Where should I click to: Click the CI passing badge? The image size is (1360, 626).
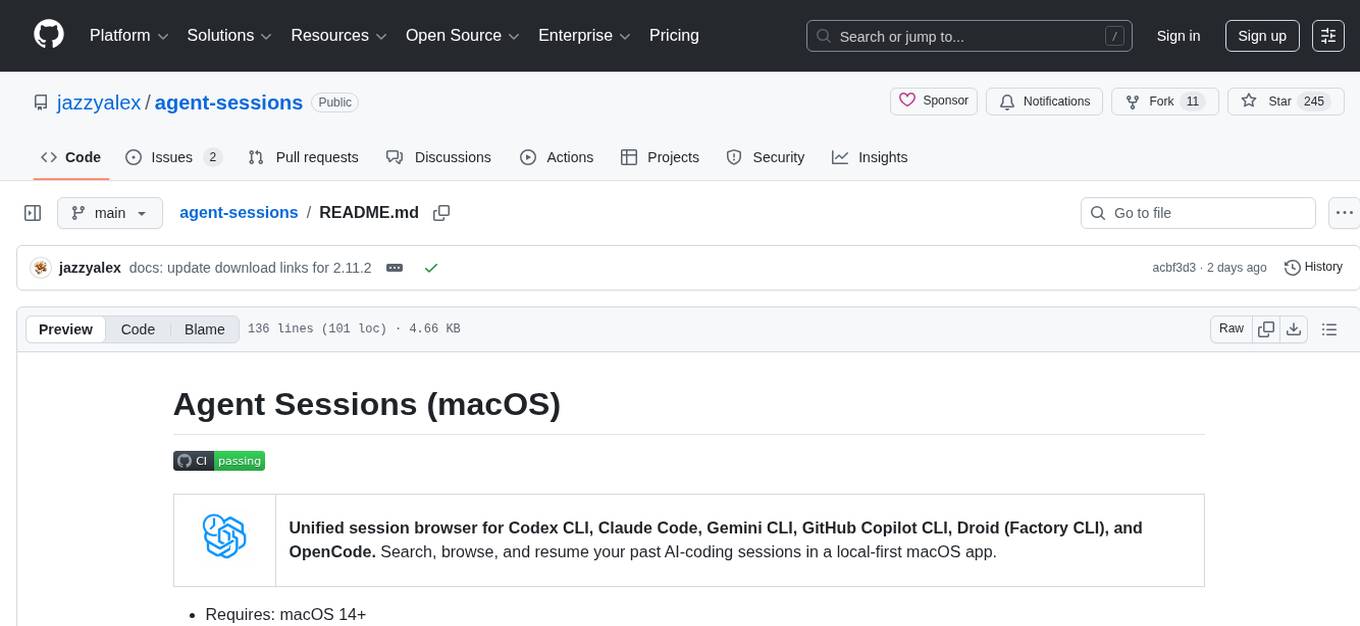pyautogui.click(x=219, y=460)
